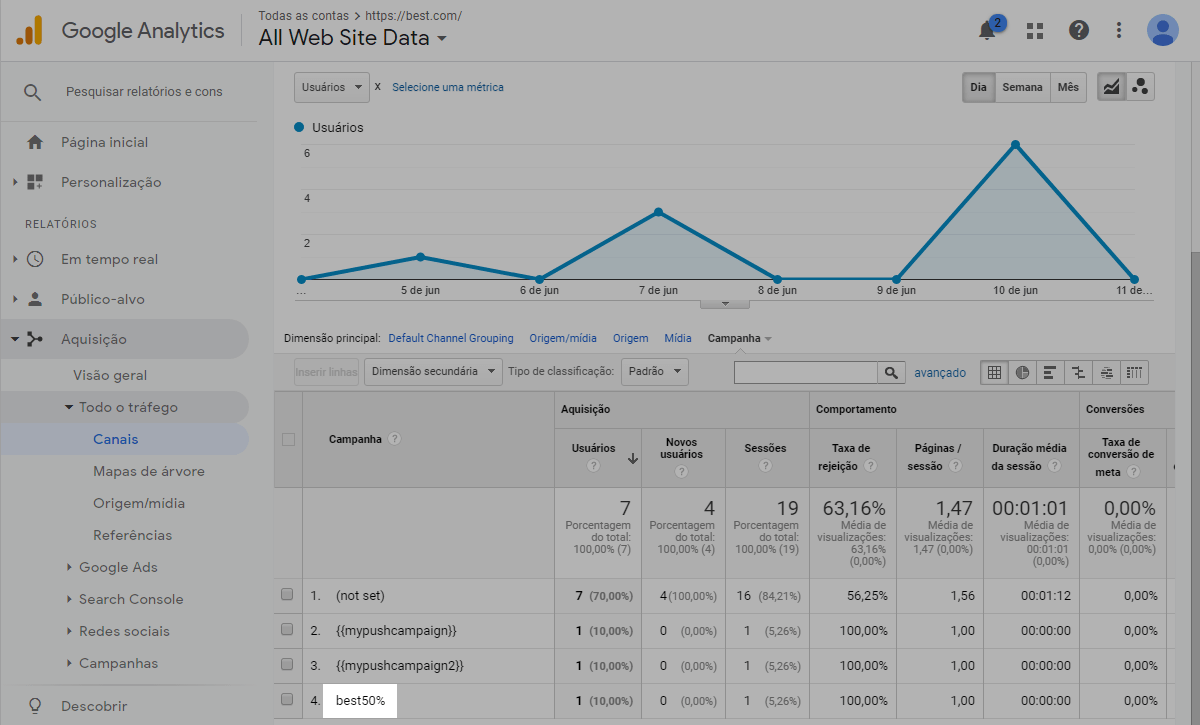
Task: Check the box for {{mypushcampaign2}} row
Action: point(287,664)
